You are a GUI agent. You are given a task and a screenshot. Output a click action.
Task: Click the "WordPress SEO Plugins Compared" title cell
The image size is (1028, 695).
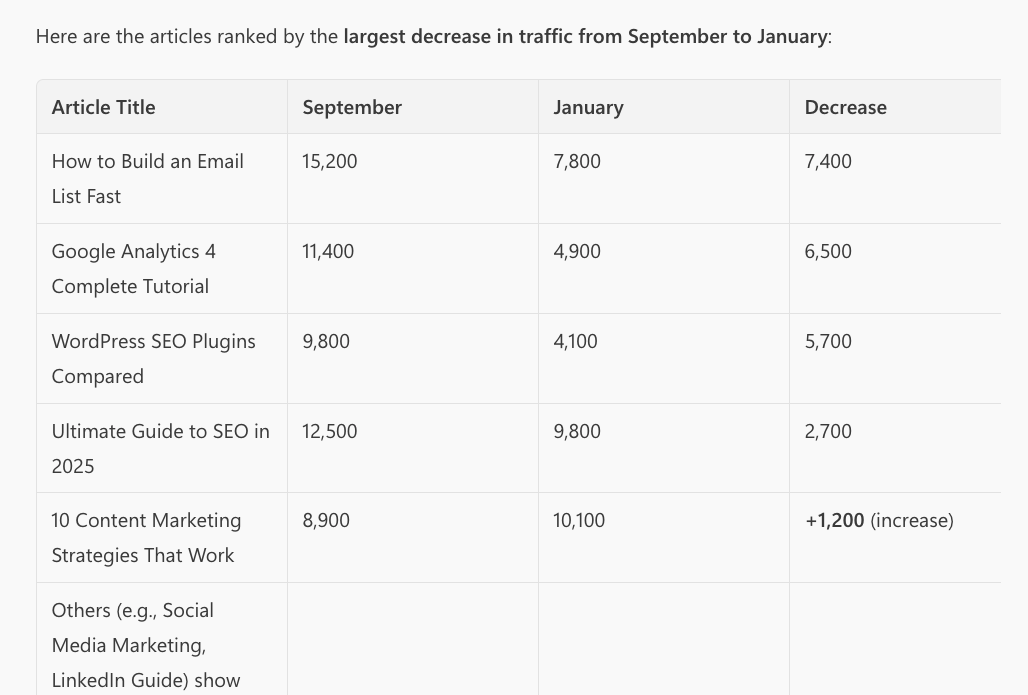[x=153, y=359]
